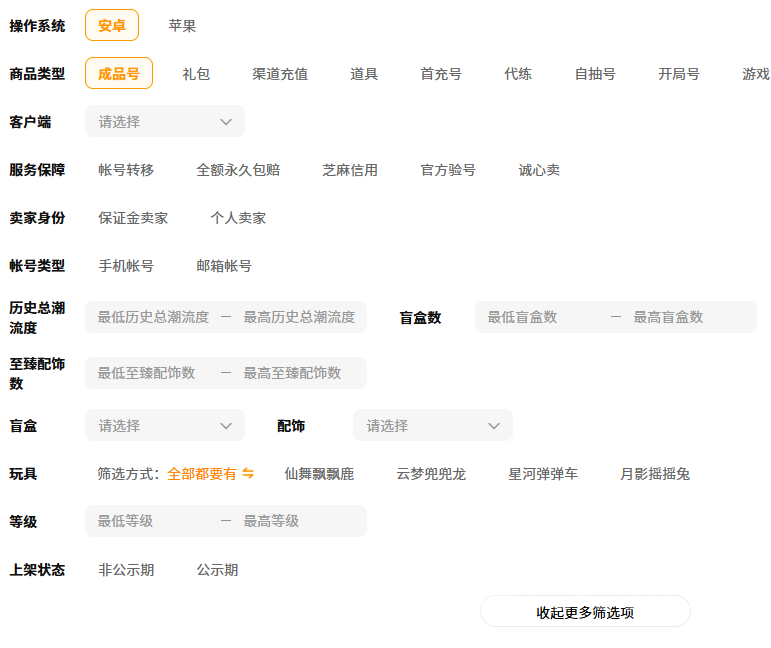
Task: Choose the 渠道充值 product type
Action: pos(280,74)
